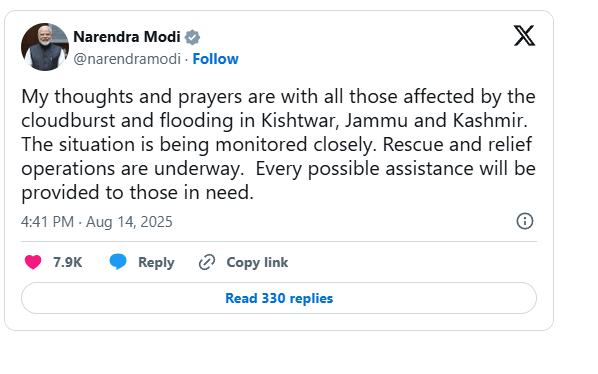Open the Narendra Modi display name link
The width and height of the screenshot is (598, 374).
click(127, 37)
